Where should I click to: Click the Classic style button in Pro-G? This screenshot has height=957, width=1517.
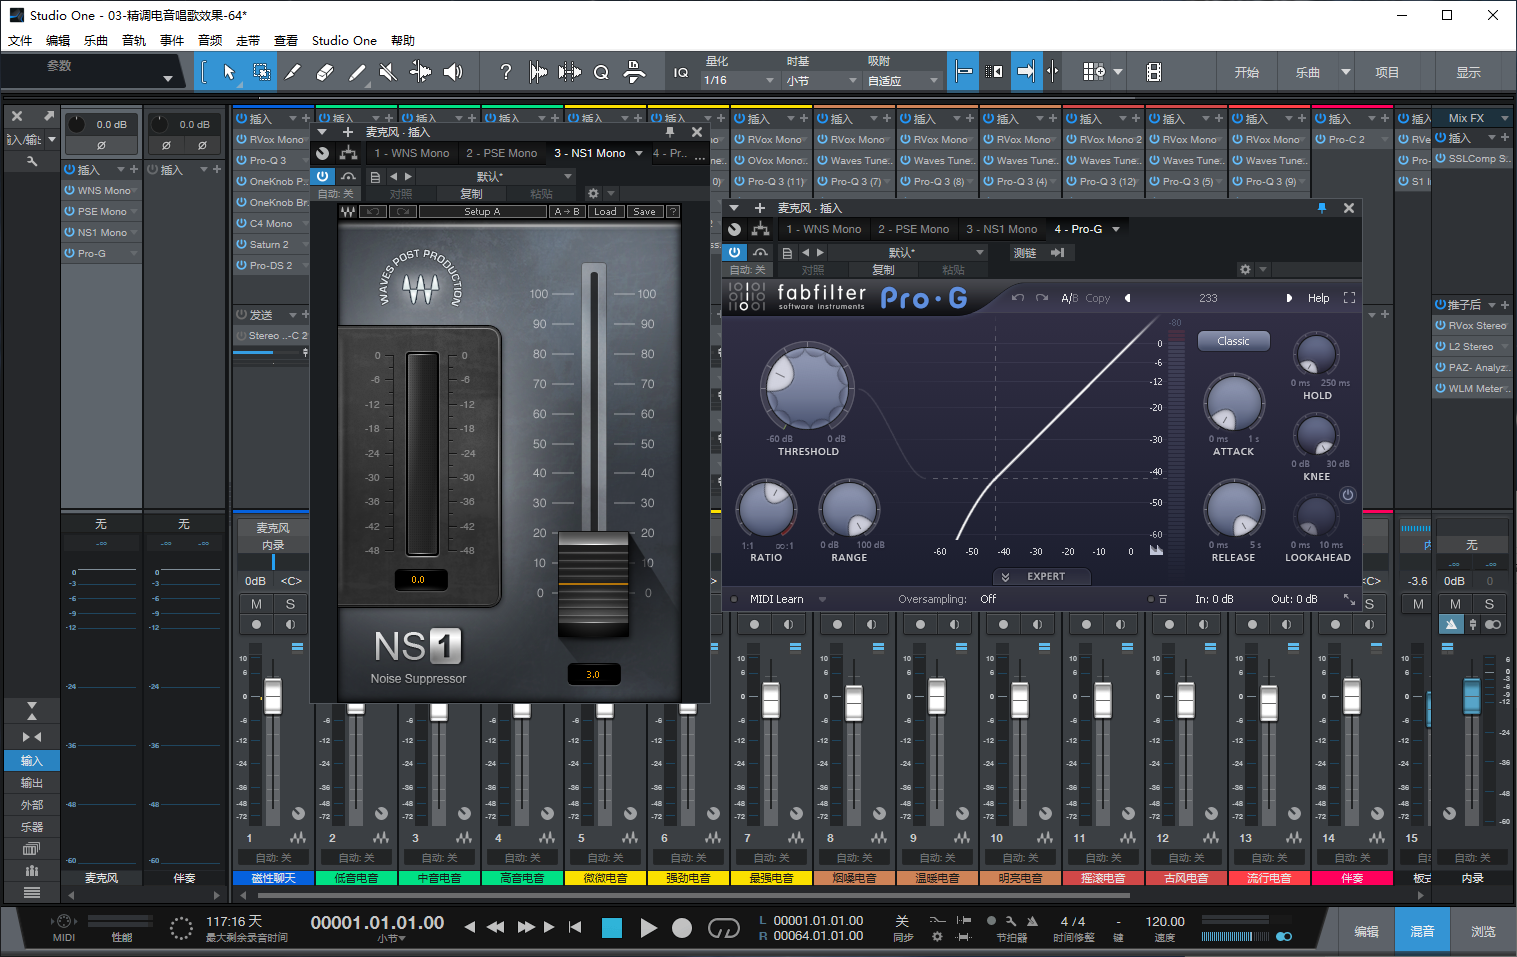1233,341
